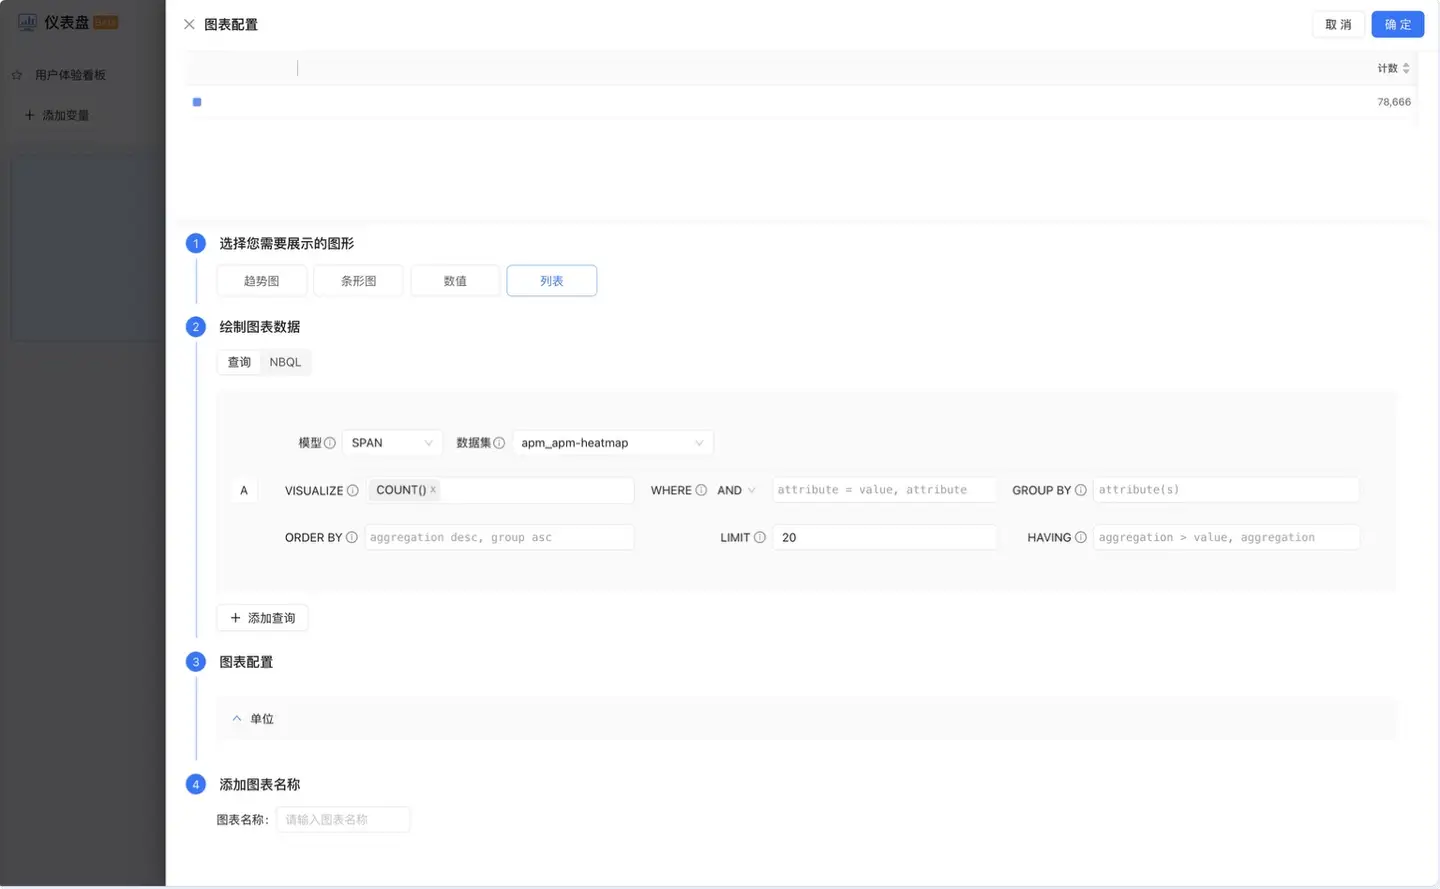Sort the table by 计数 column
The height and width of the screenshot is (889, 1440).
click(x=1406, y=68)
